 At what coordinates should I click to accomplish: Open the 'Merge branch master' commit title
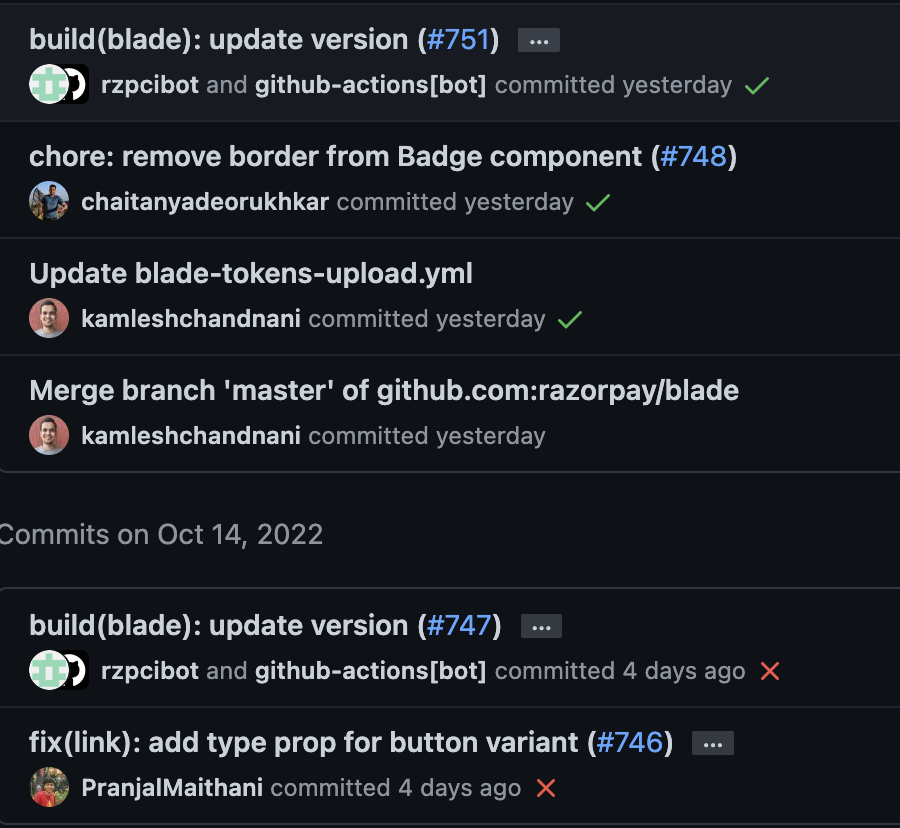pos(384,389)
